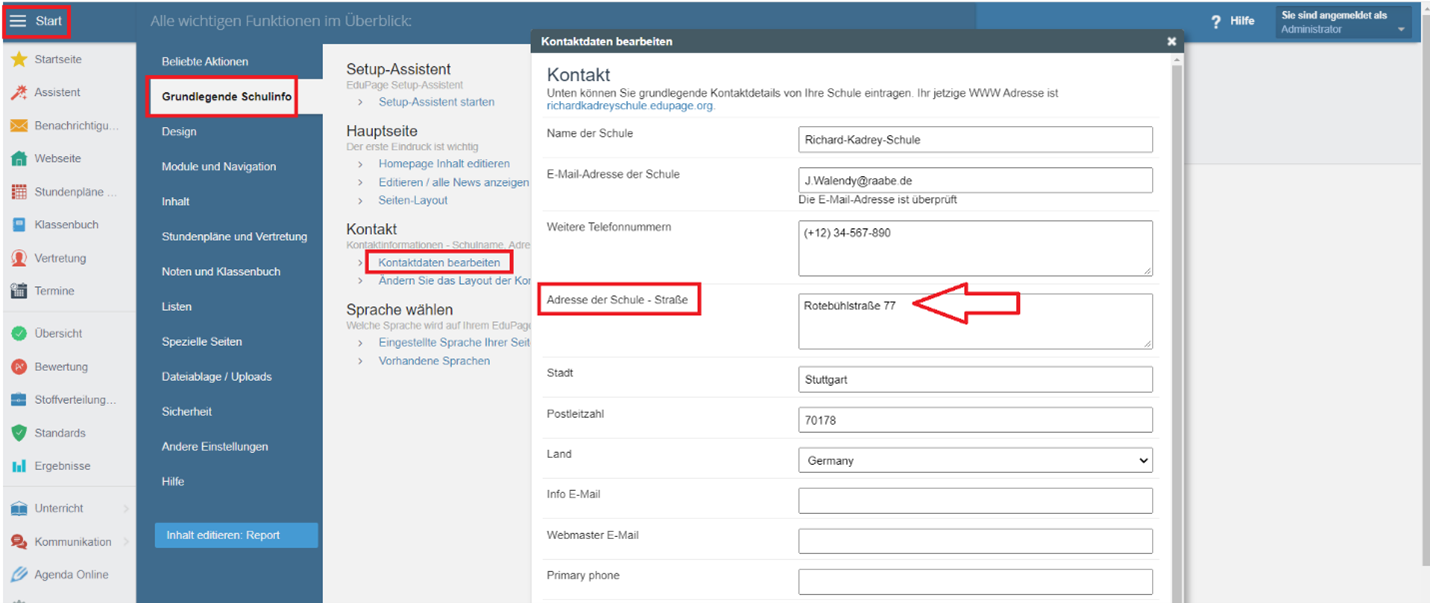
Task: Select Beliebte Aktionen menu item
Action: [x=204, y=62]
